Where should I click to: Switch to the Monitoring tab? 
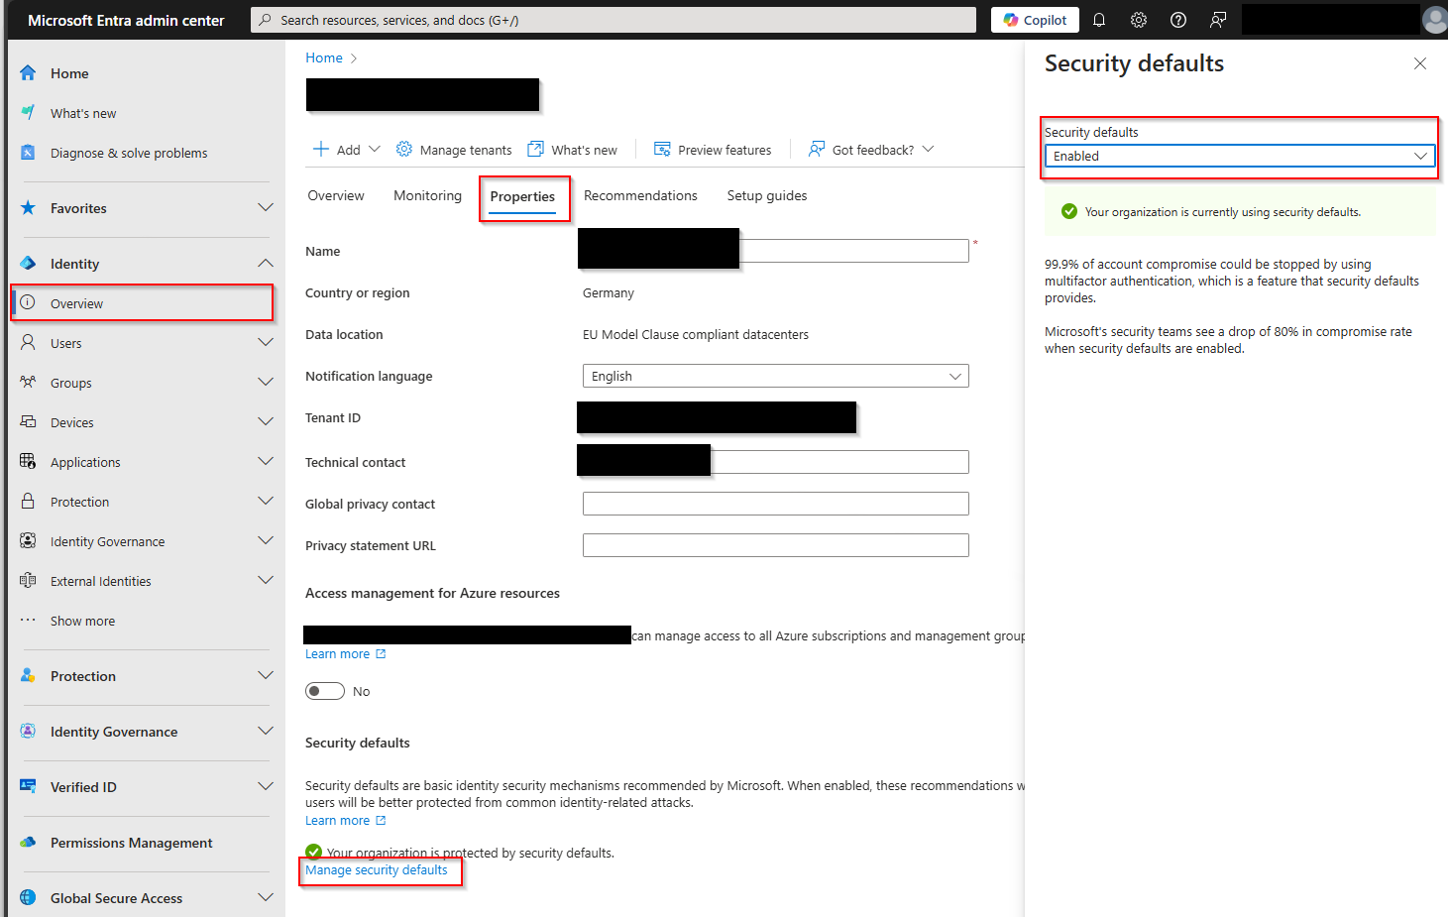coord(427,196)
